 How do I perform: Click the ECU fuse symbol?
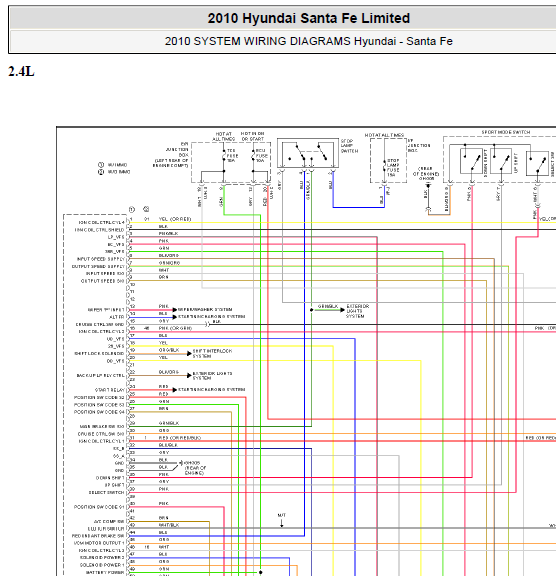[253, 156]
